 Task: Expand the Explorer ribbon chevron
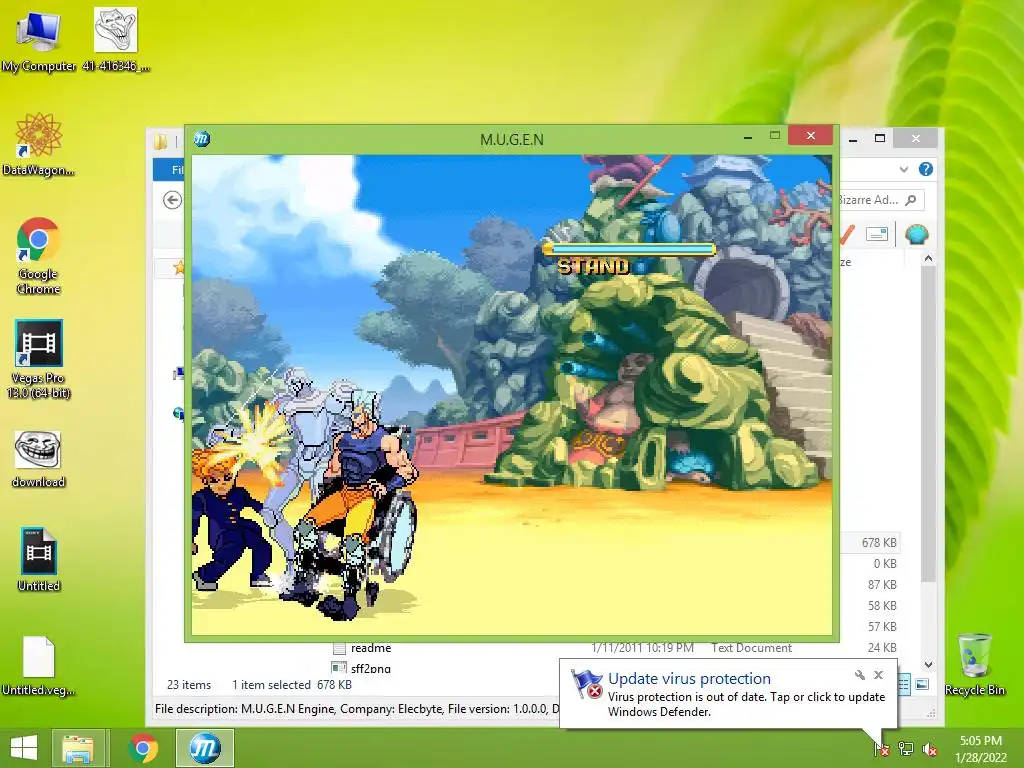pyautogui.click(x=904, y=169)
